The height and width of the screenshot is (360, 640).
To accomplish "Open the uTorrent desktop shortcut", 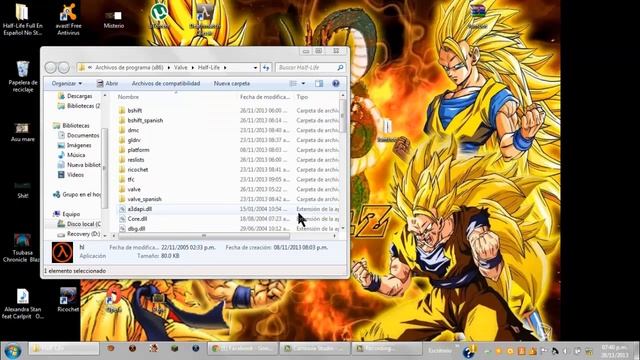I will tap(159, 16).
